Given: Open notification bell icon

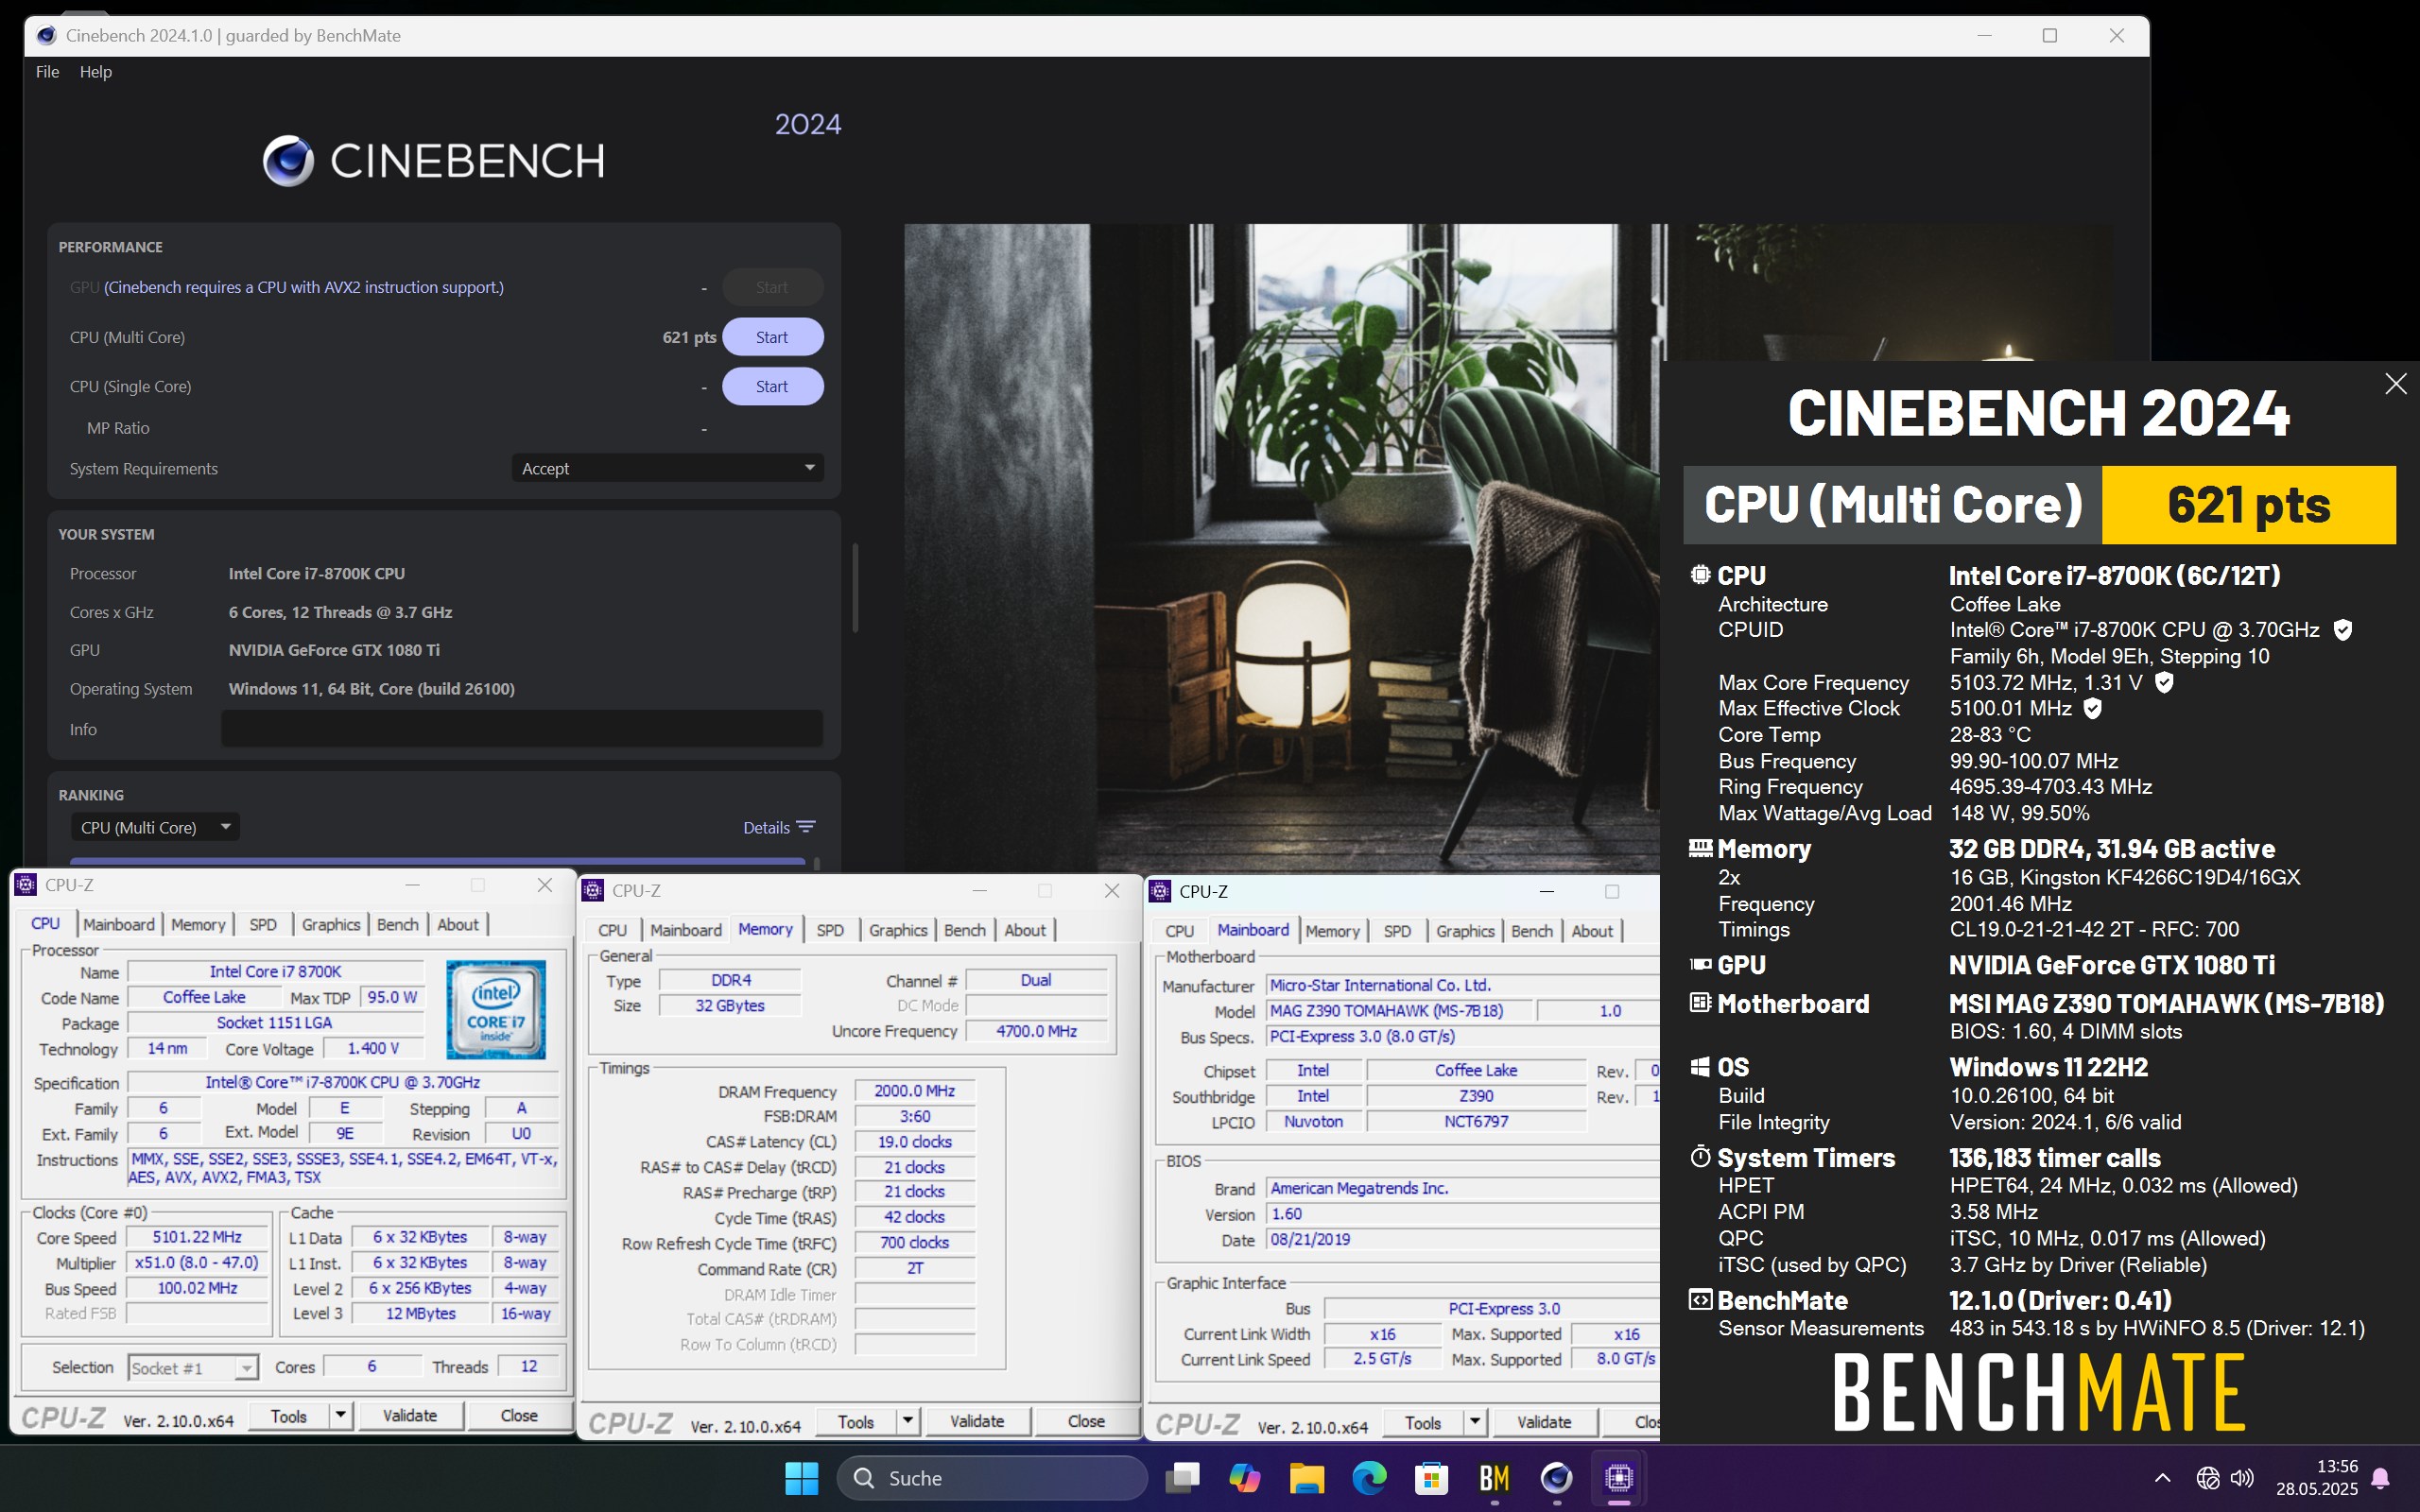Looking at the screenshot, I should 2382,1477.
